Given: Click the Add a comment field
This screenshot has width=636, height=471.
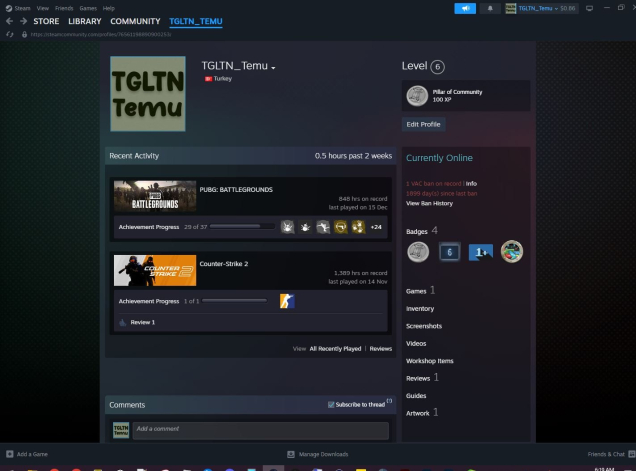Looking at the screenshot, I should click(260, 429).
